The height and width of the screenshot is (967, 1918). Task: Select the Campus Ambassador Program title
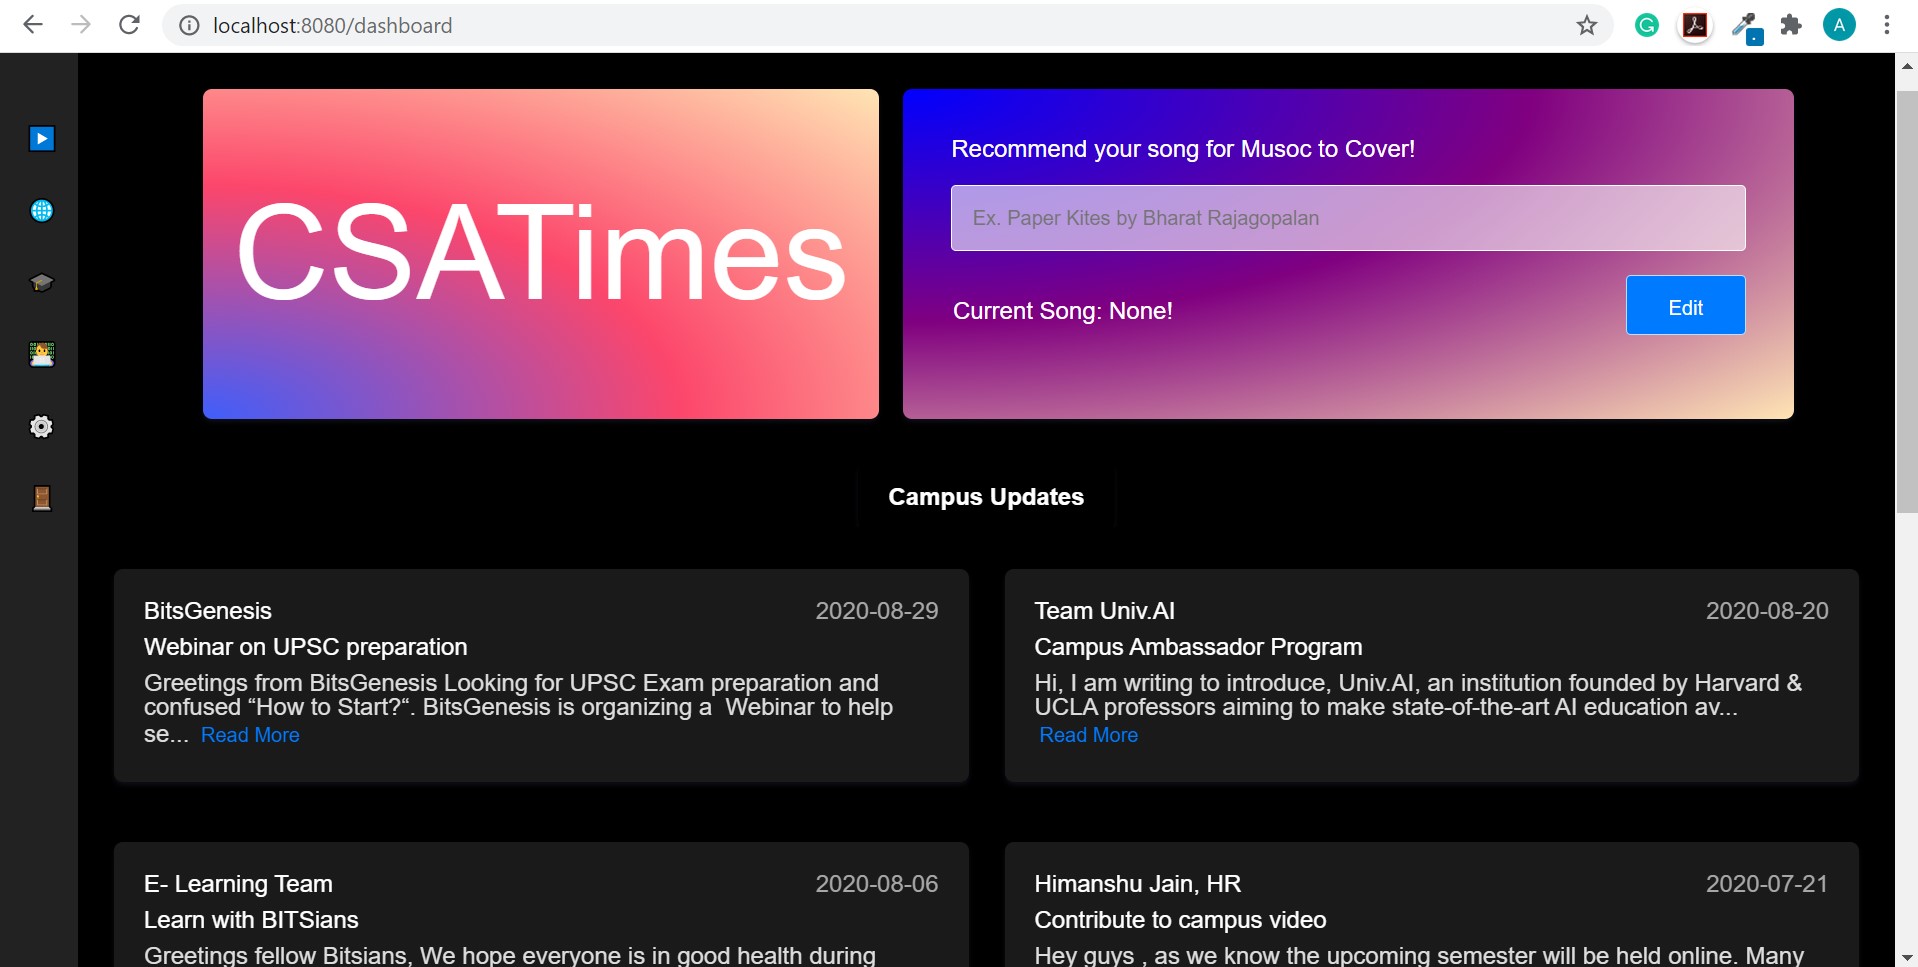(1198, 647)
